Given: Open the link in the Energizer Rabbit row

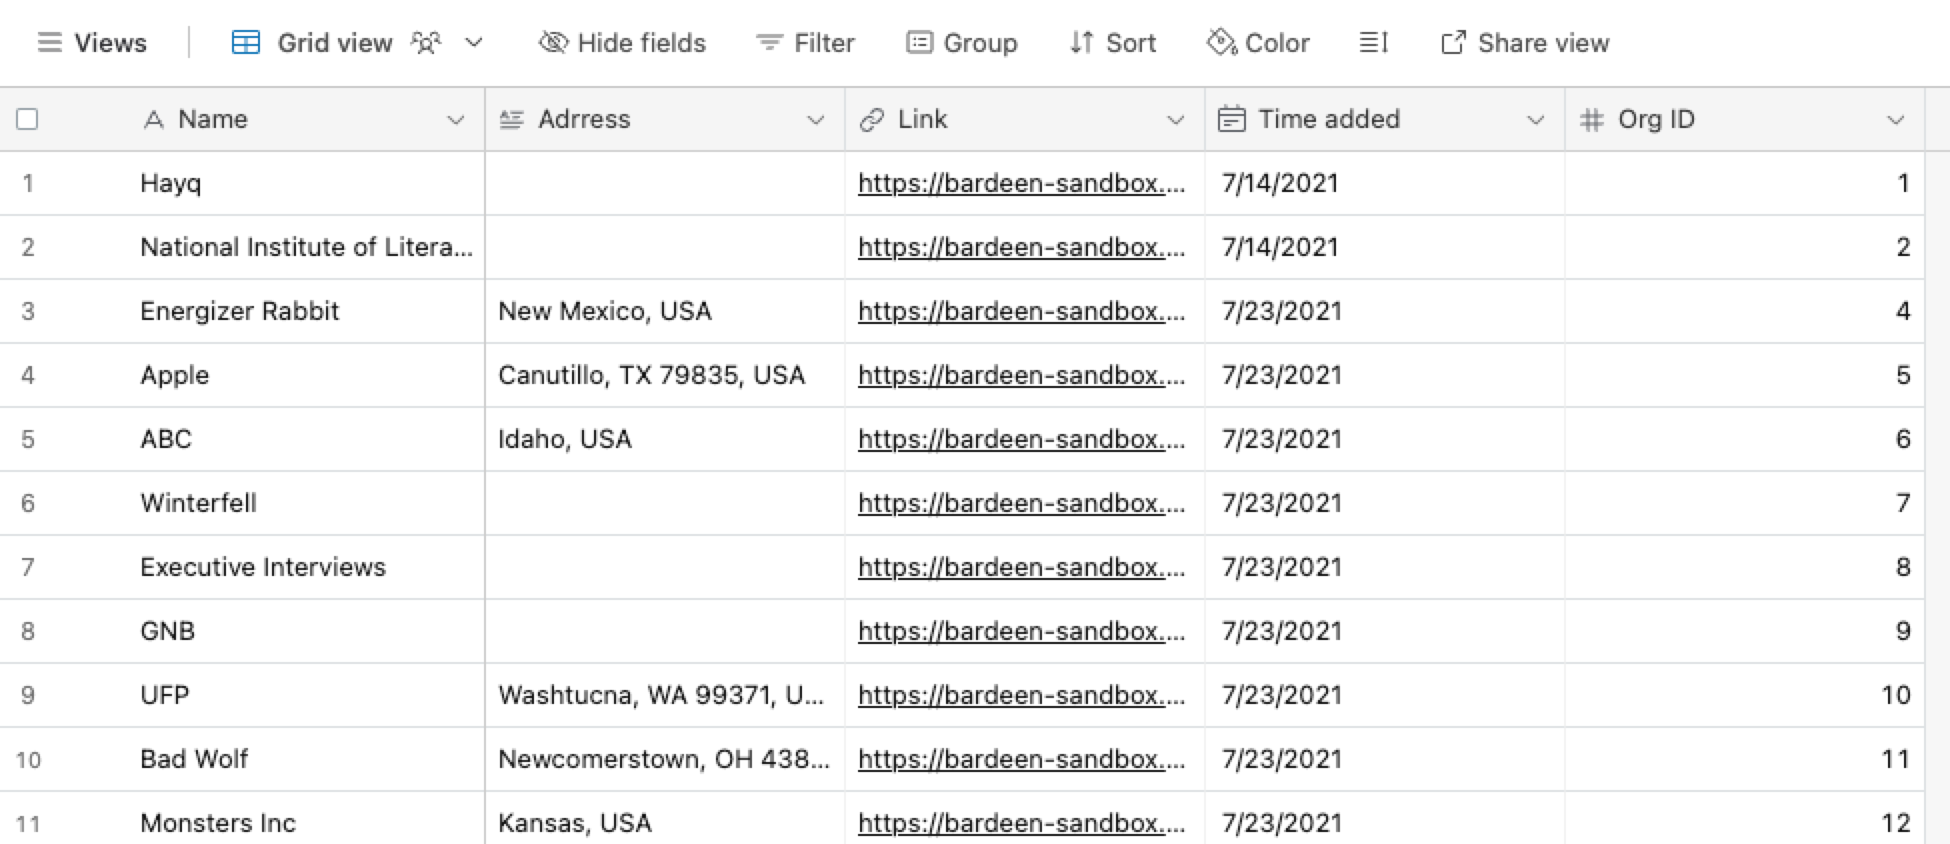Looking at the screenshot, I should [x=1022, y=311].
